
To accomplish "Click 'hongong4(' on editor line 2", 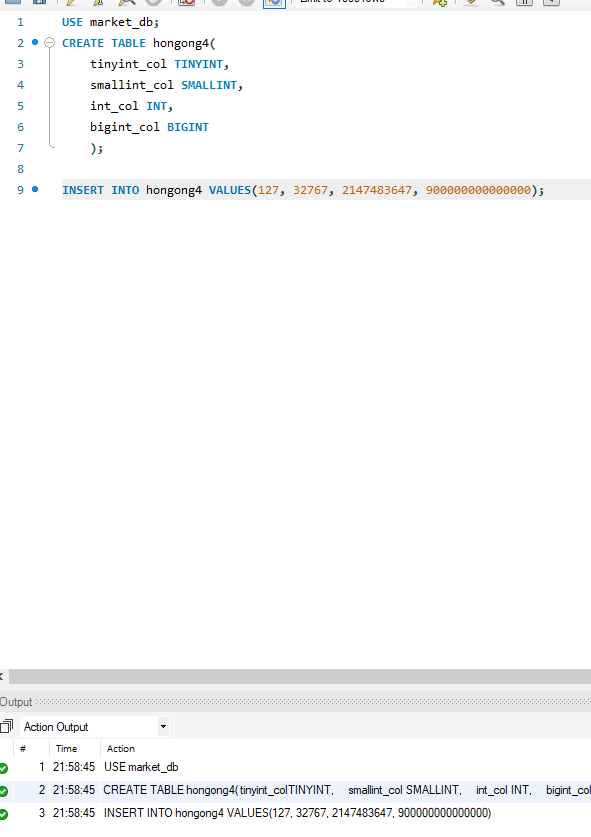I will coord(184,43).
